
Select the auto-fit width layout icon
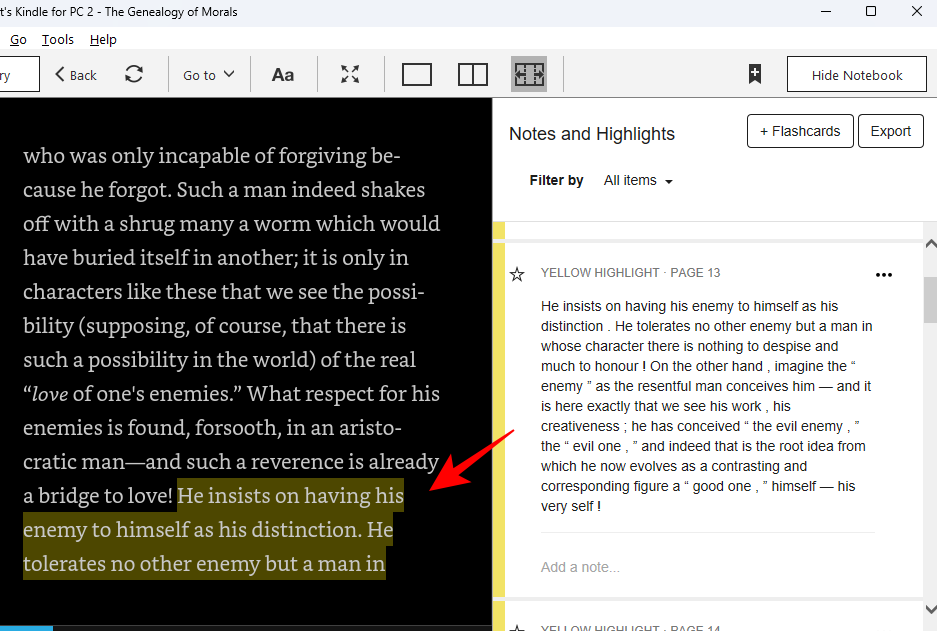[529, 75]
